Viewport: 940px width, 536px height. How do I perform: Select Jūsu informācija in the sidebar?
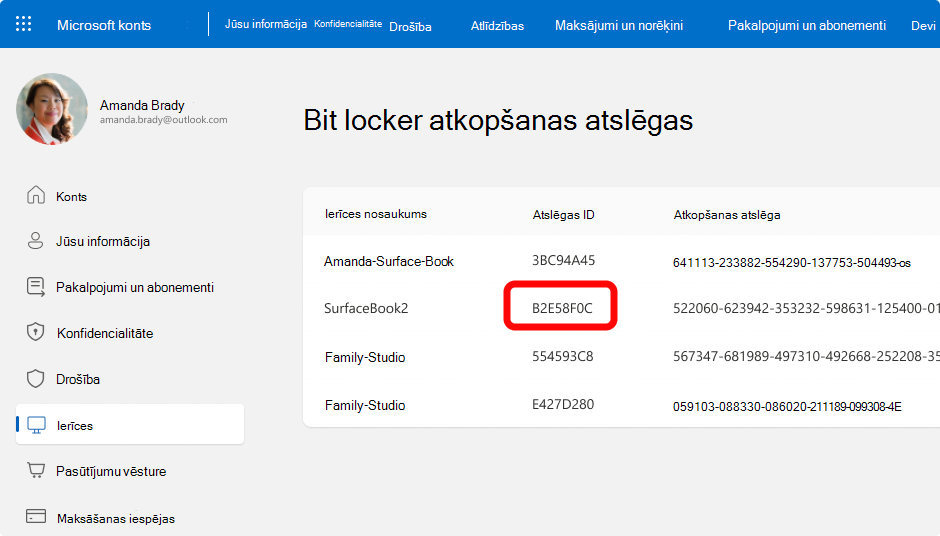pos(103,242)
